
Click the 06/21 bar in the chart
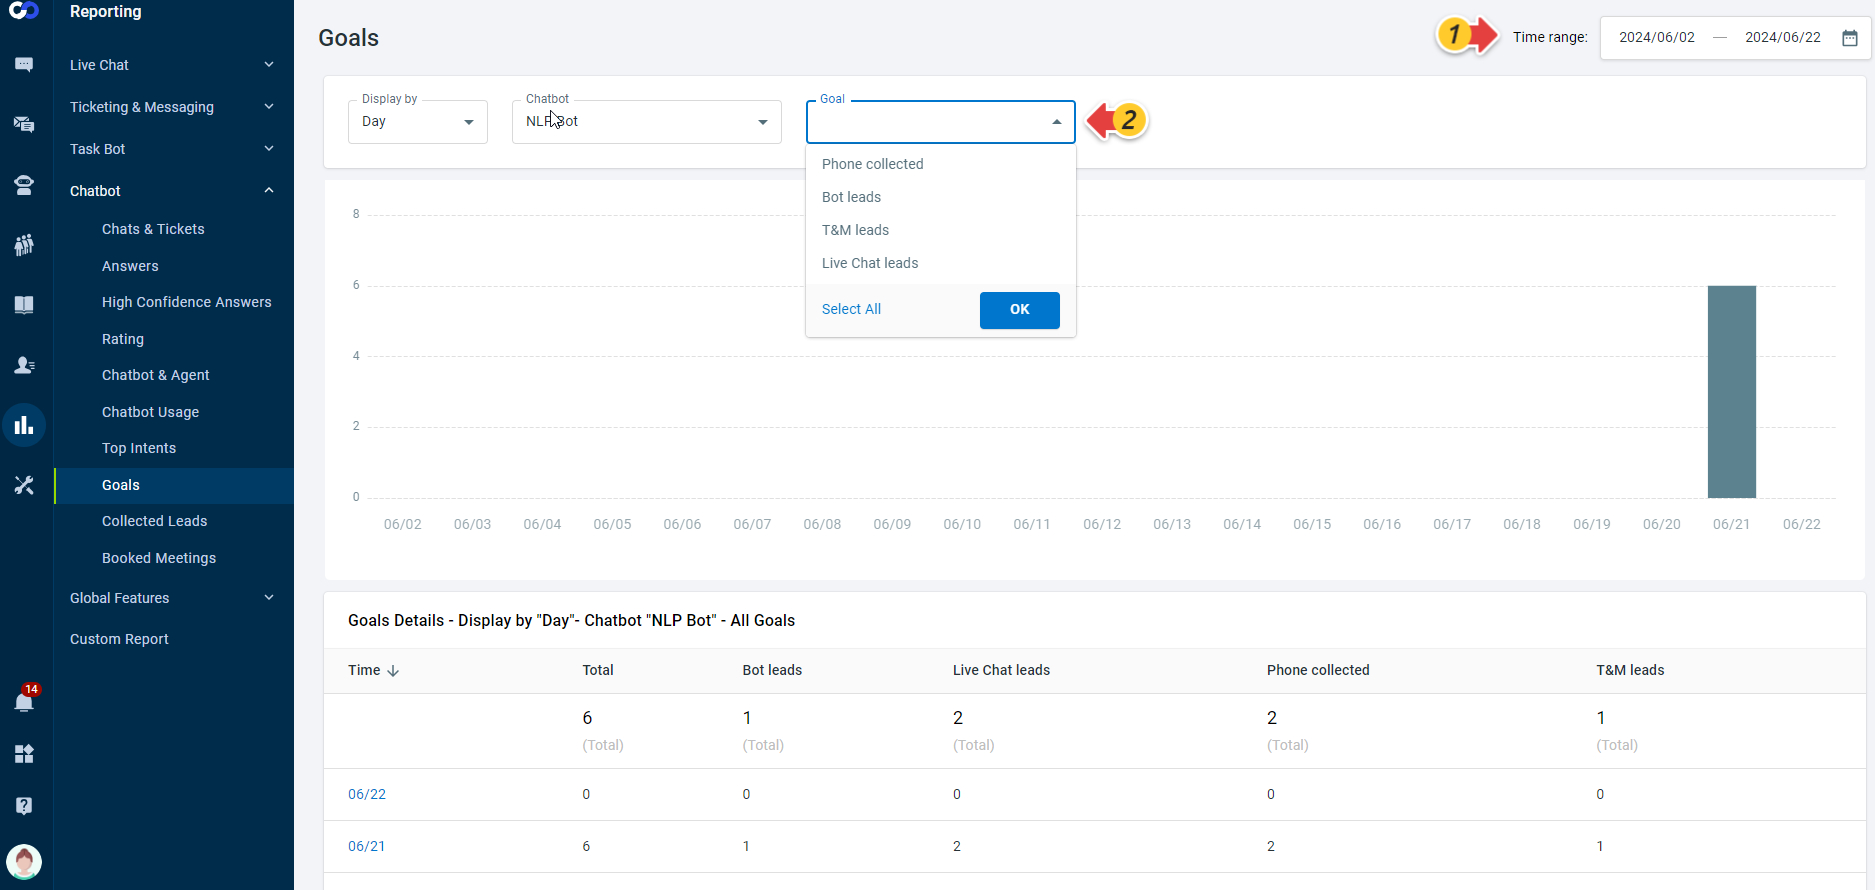pyautogui.click(x=1731, y=392)
